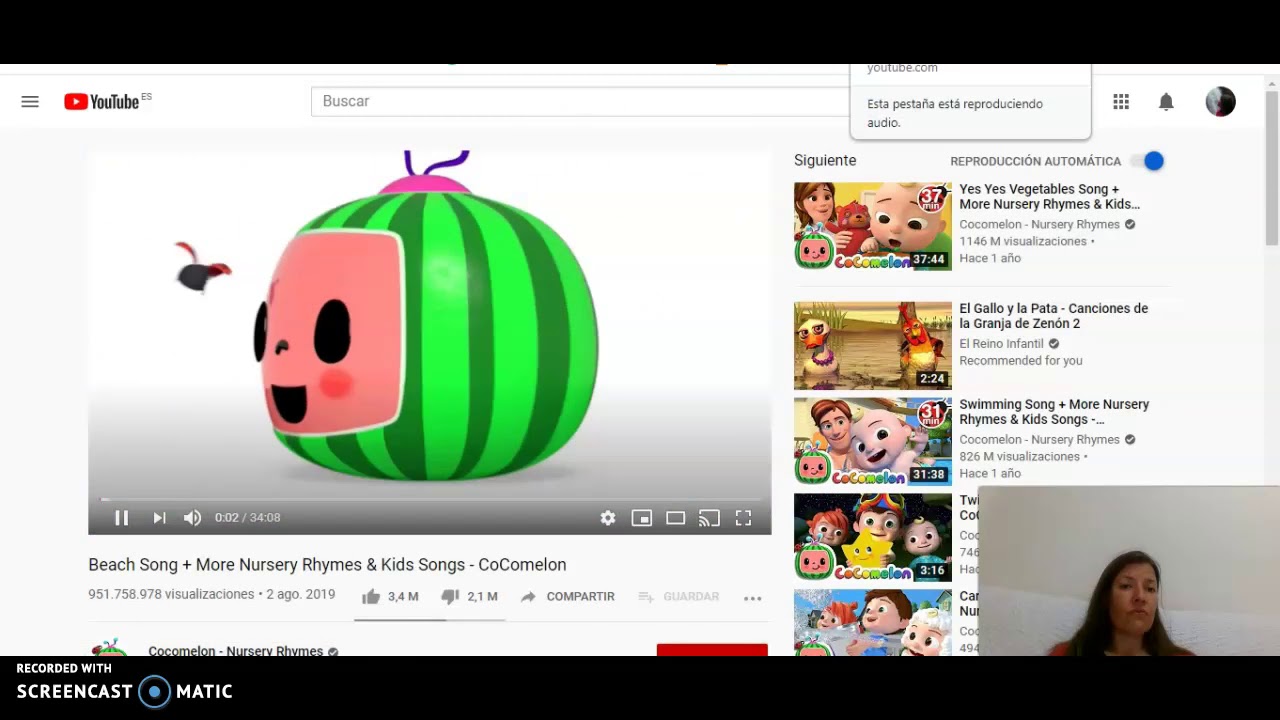Open Swimming Song thumbnail

click(873, 441)
